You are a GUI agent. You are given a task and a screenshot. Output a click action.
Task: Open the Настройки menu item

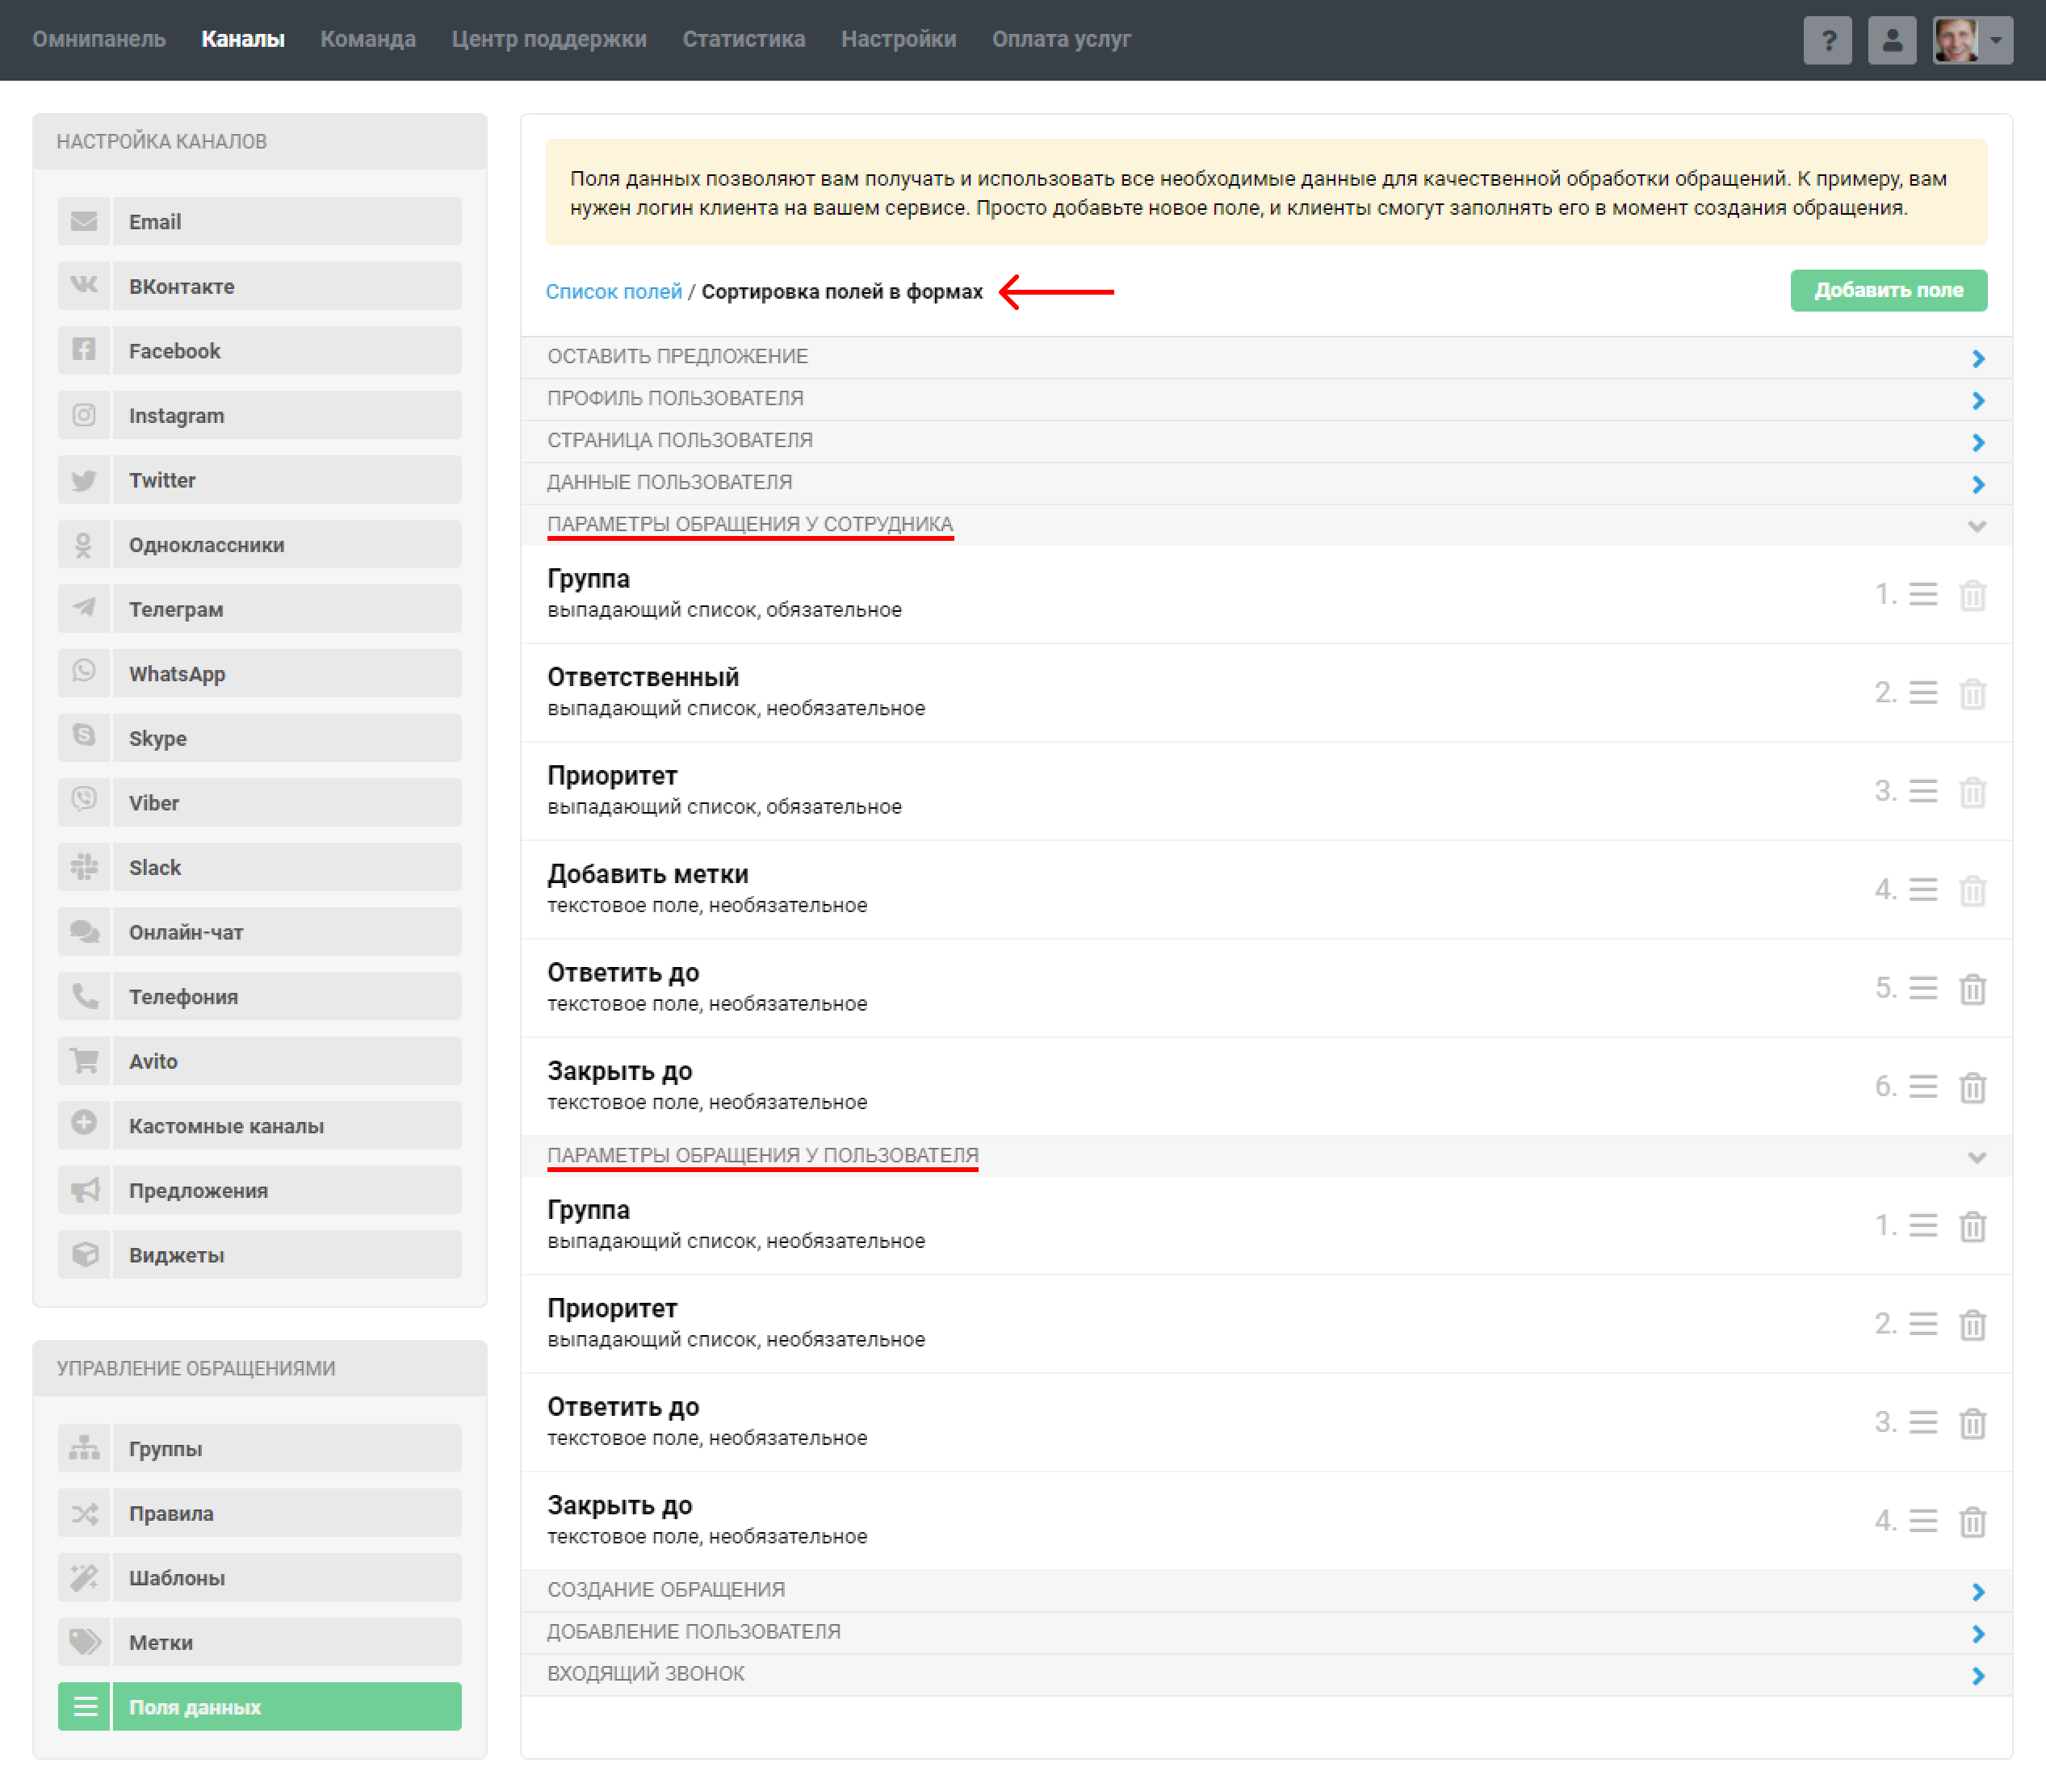click(x=898, y=39)
